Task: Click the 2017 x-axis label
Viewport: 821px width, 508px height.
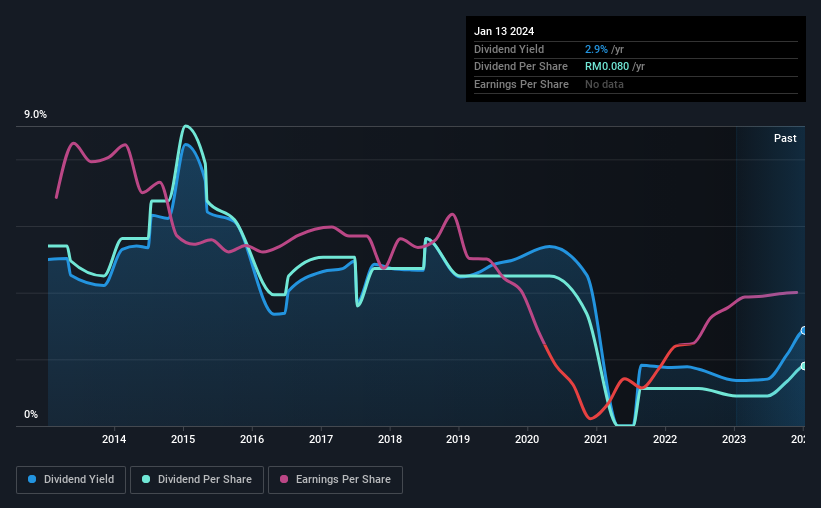Action: tap(321, 439)
